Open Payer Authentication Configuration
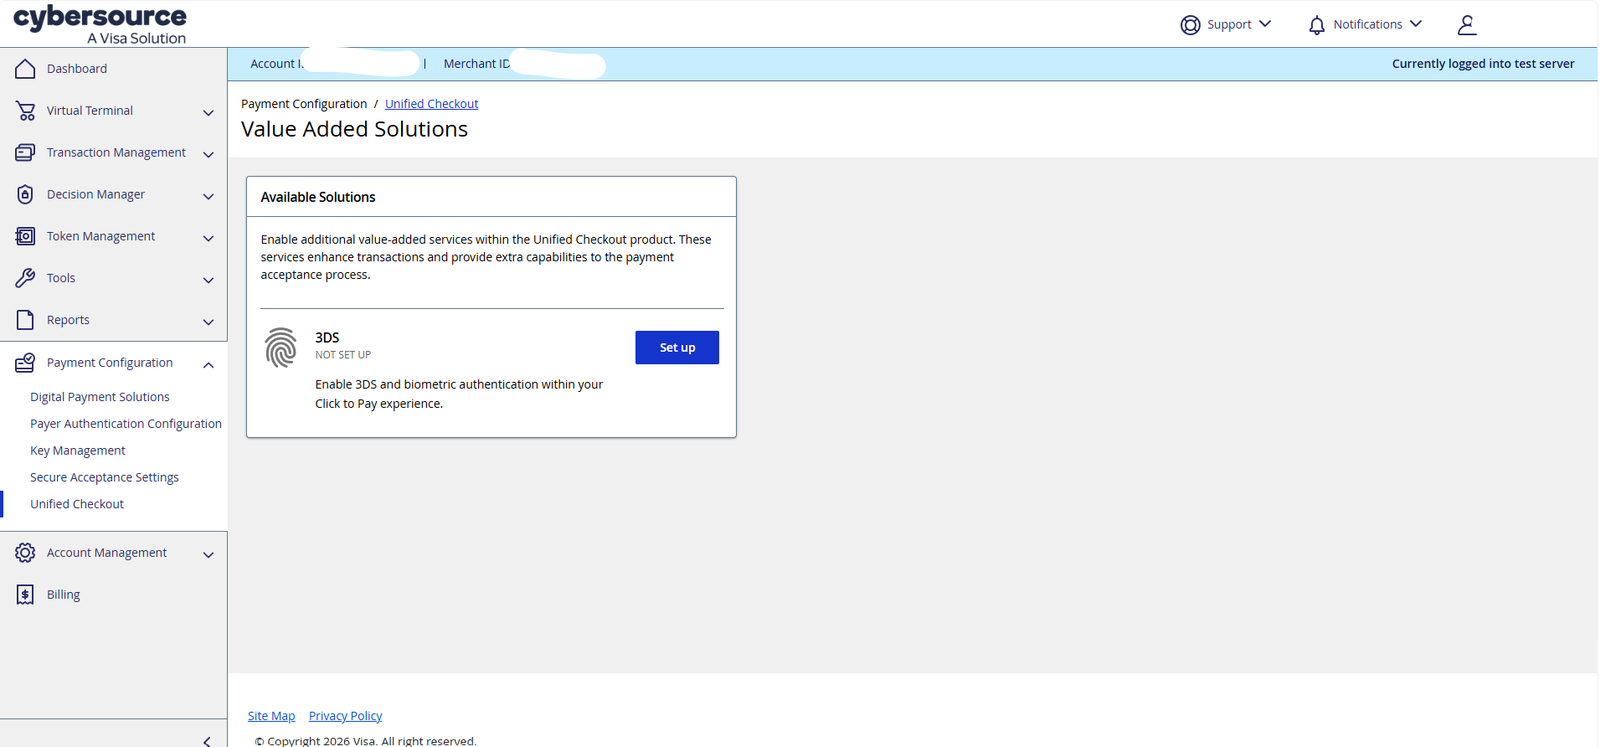 (126, 424)
